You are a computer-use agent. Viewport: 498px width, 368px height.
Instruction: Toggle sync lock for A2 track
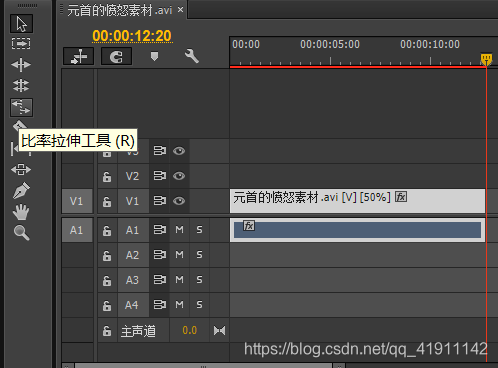click(x=160, y=255)
